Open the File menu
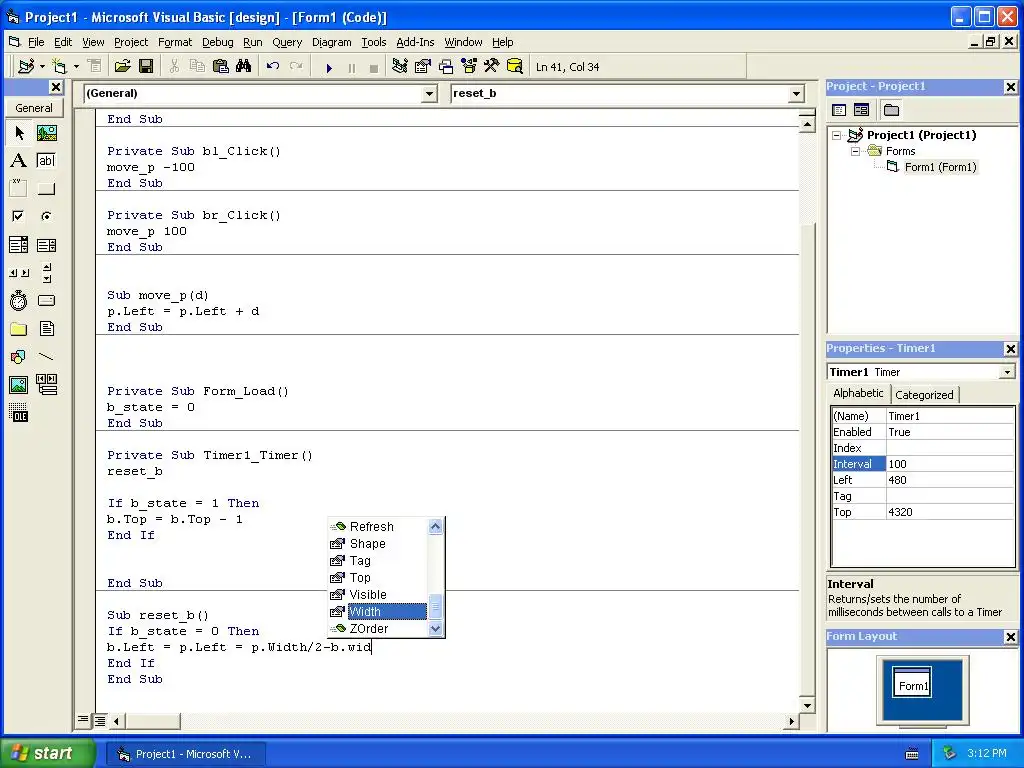1024x768 pixels. [36, 42]
